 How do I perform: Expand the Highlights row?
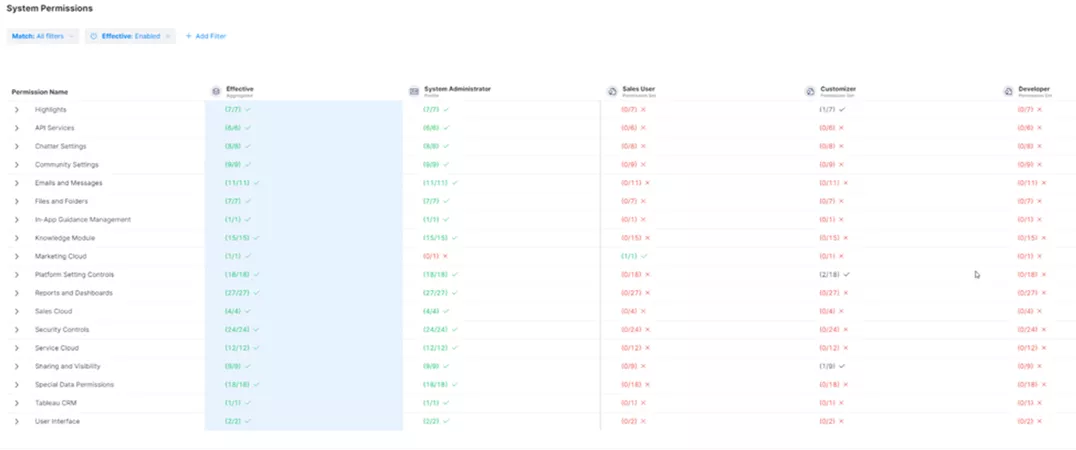tap(16, 110)
